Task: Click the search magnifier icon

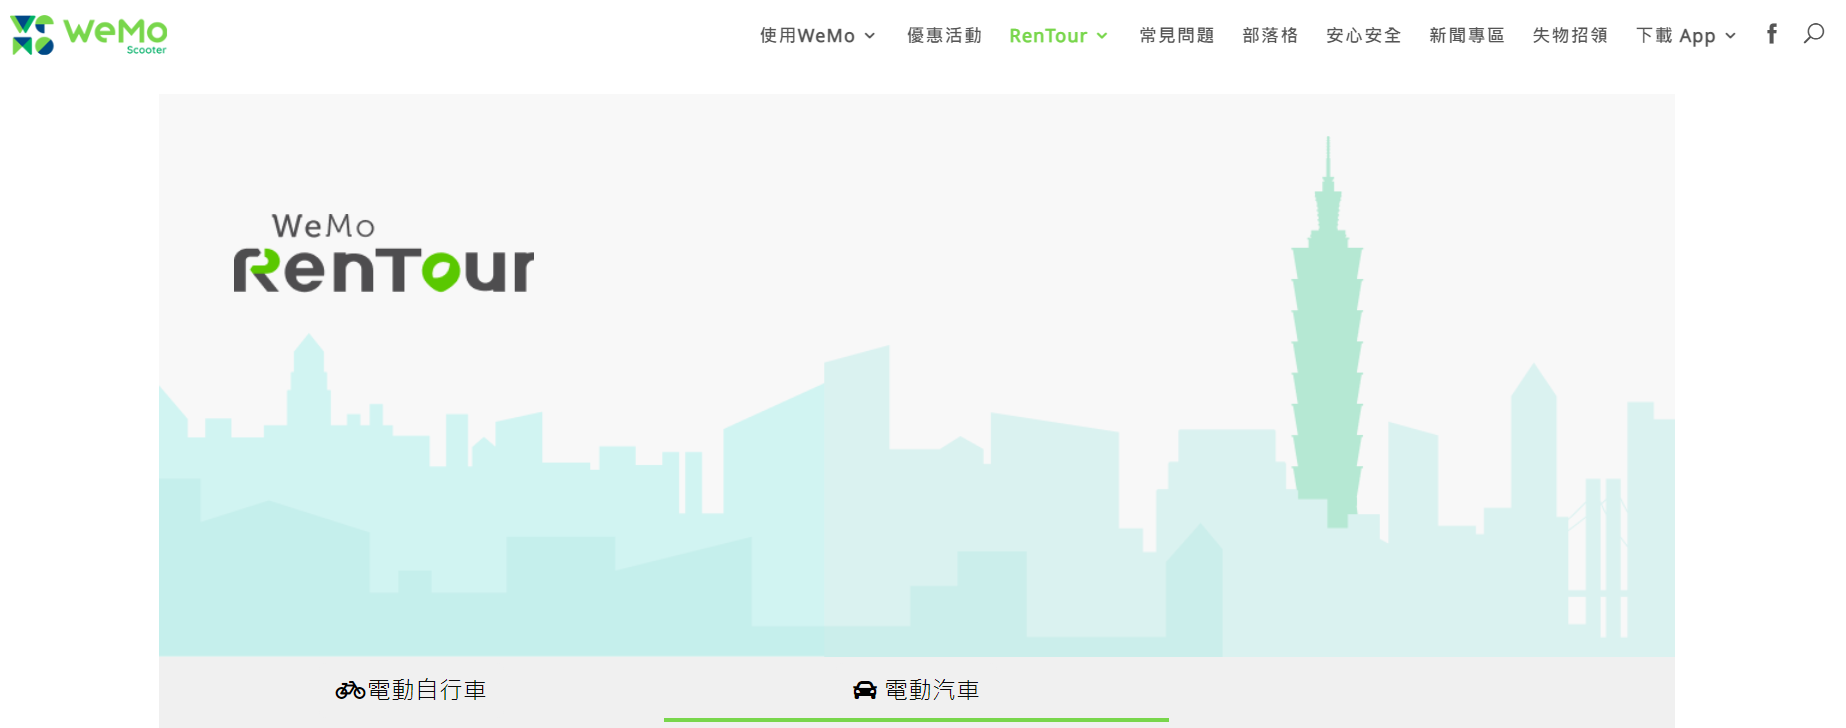Action: pos(1813,34)
